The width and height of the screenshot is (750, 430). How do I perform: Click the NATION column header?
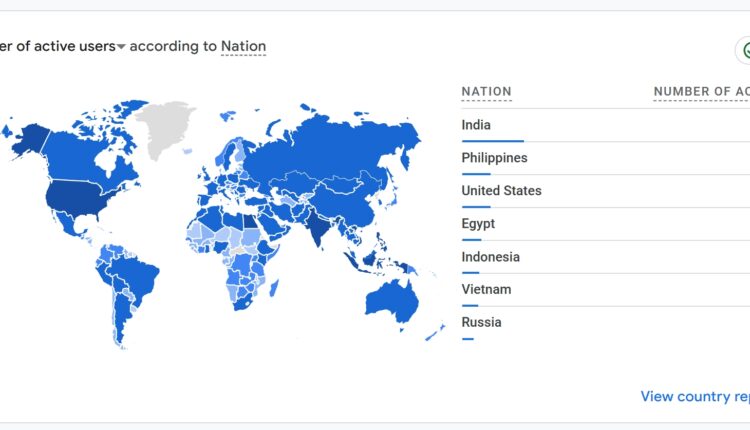pos(486,92)
